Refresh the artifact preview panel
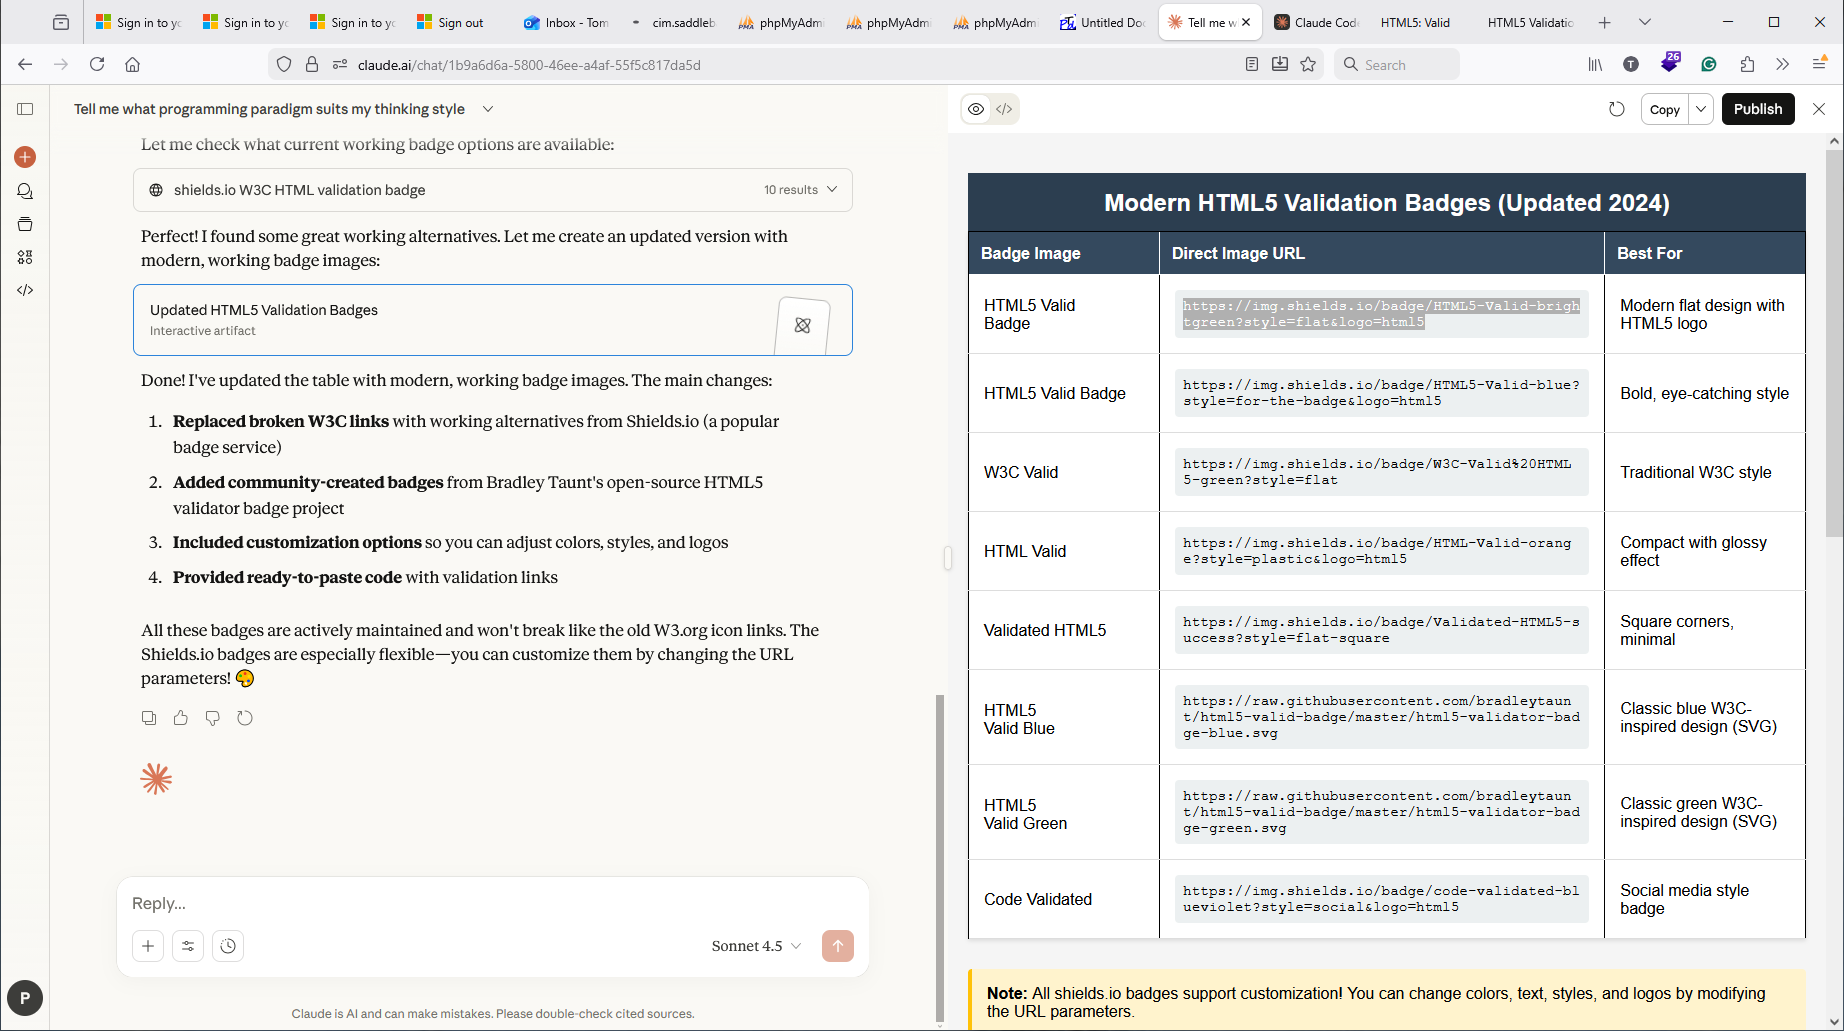 (1617, 109)
